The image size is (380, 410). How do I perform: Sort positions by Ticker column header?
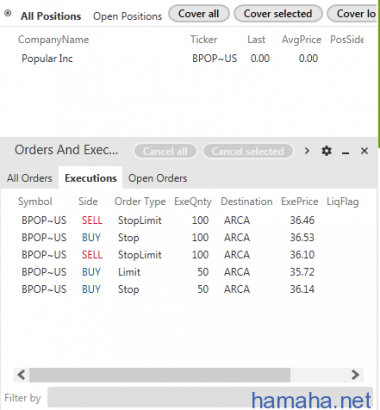tap(204, 40)
